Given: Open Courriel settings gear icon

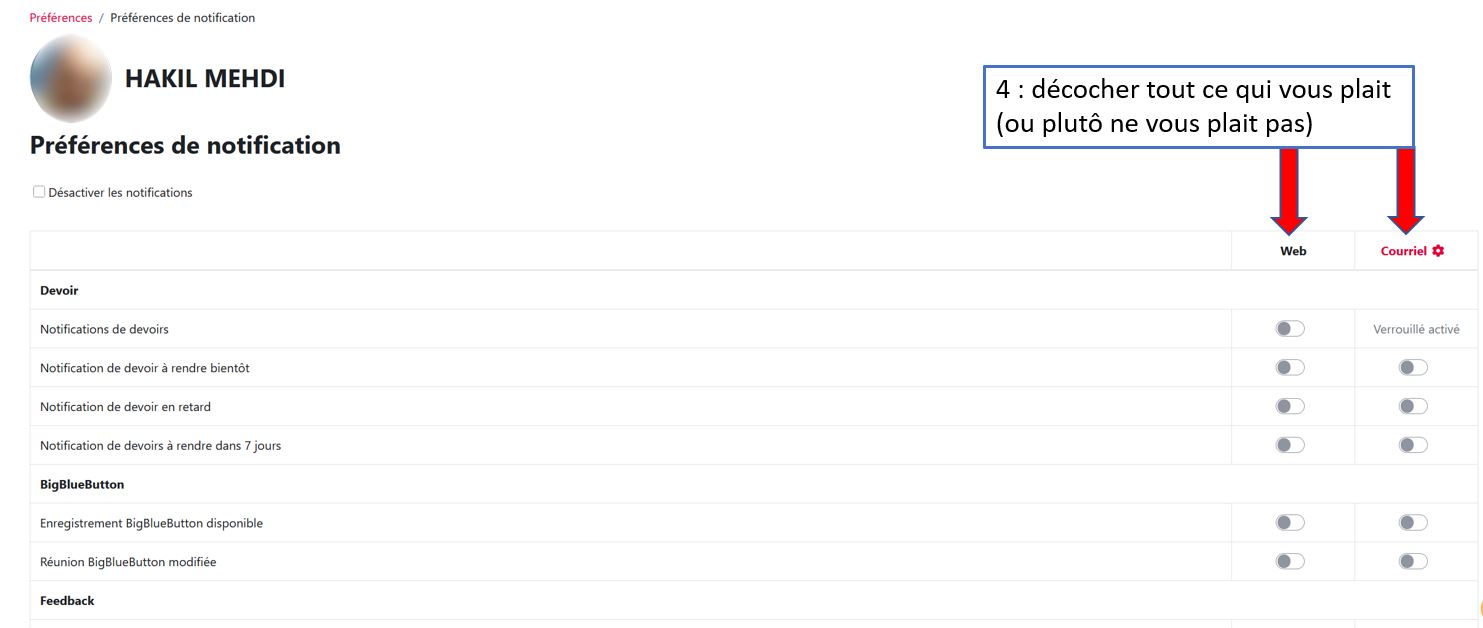Looking at the screenshot, I should pyautogui.click(x=1438, y=251).
